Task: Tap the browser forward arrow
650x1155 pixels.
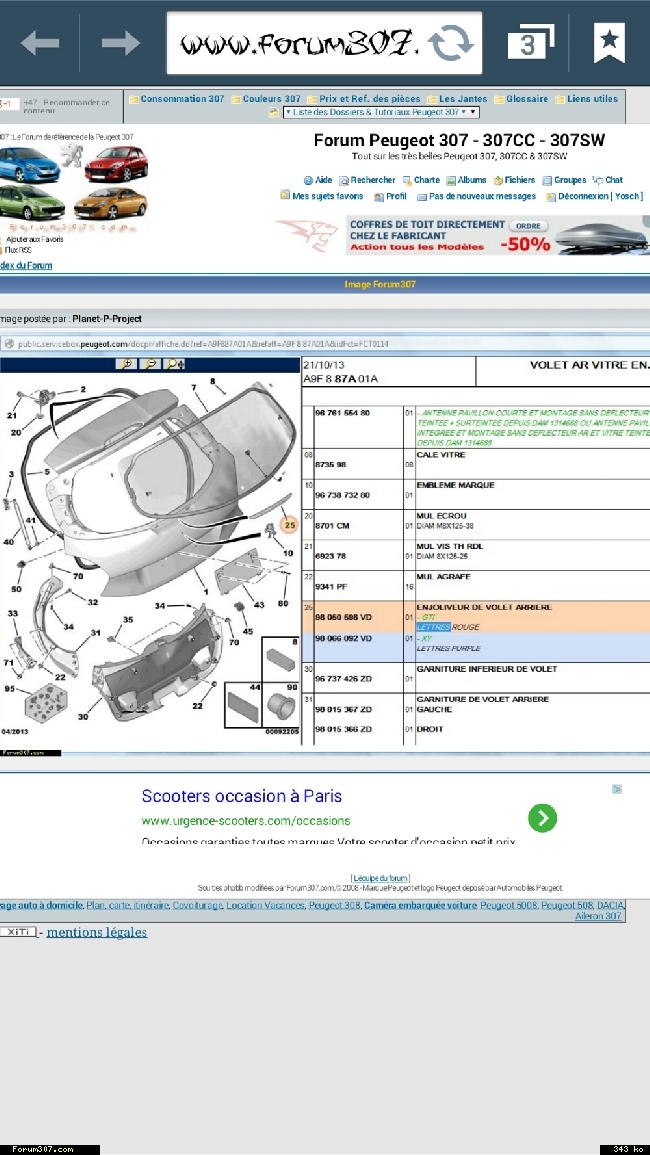Action: pyautogui.click(x=121, y=43)
